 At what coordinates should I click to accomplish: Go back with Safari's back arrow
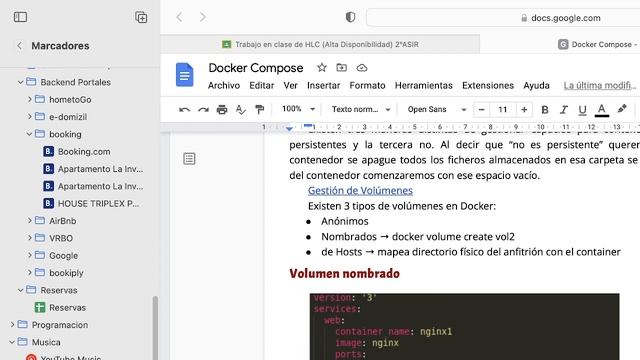click(x=180, y=17)
